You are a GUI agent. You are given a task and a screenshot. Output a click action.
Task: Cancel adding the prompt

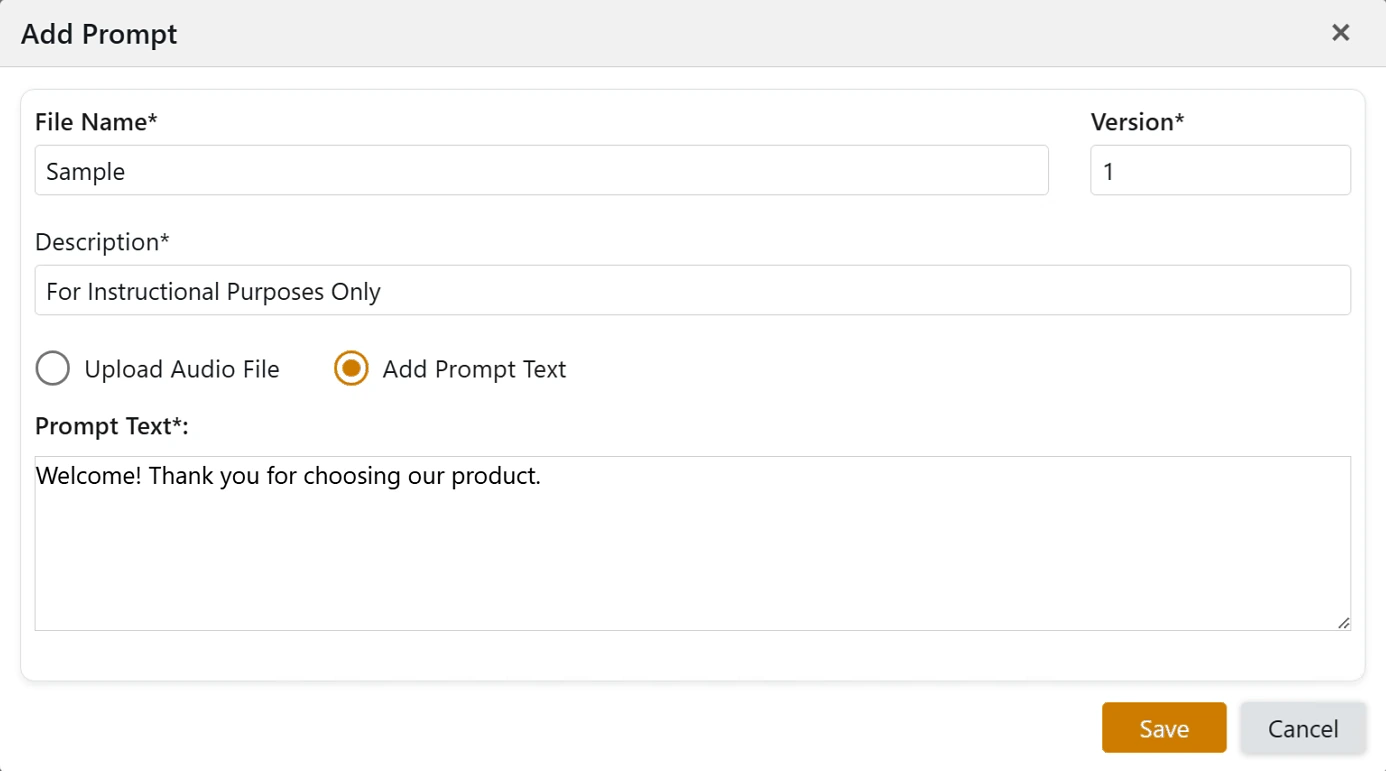click(1303, 728)
